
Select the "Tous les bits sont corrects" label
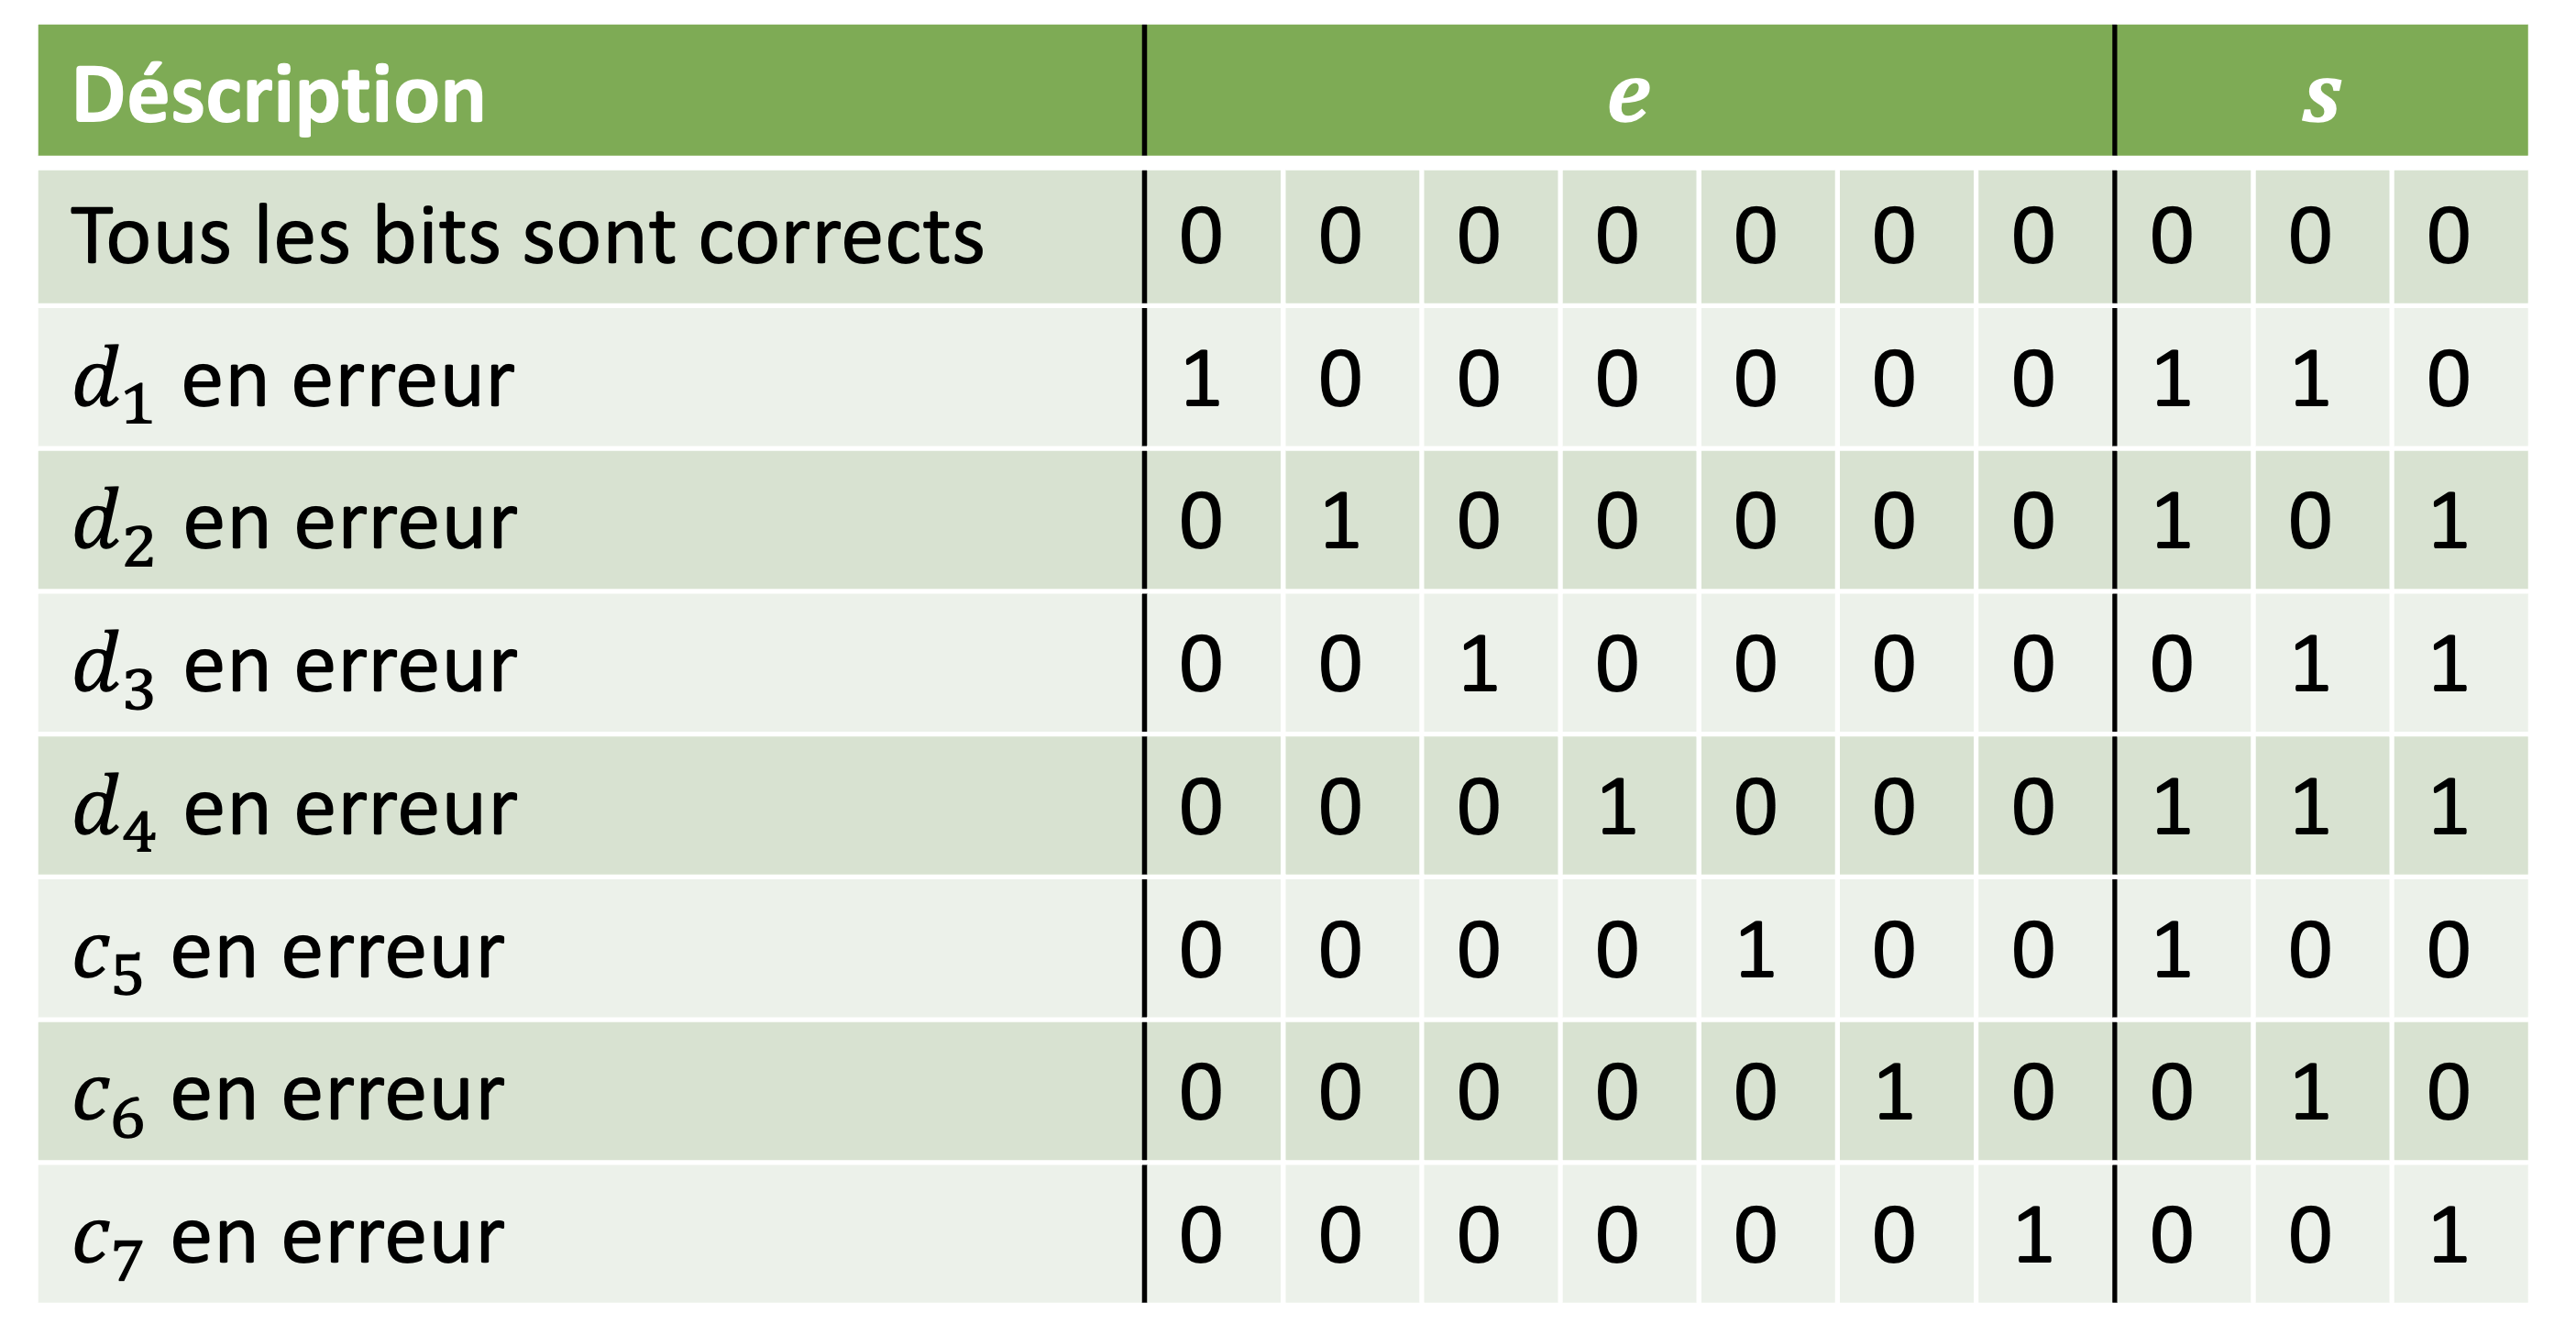pos(527,237)
